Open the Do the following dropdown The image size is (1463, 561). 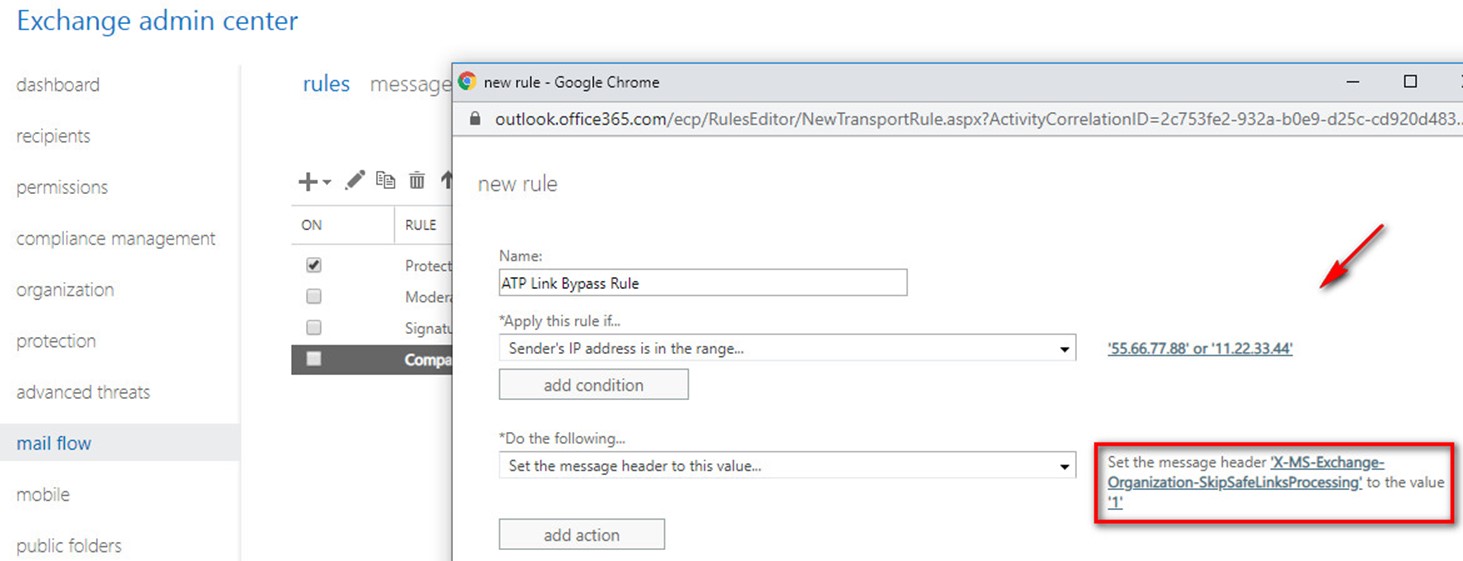point(787,466)
